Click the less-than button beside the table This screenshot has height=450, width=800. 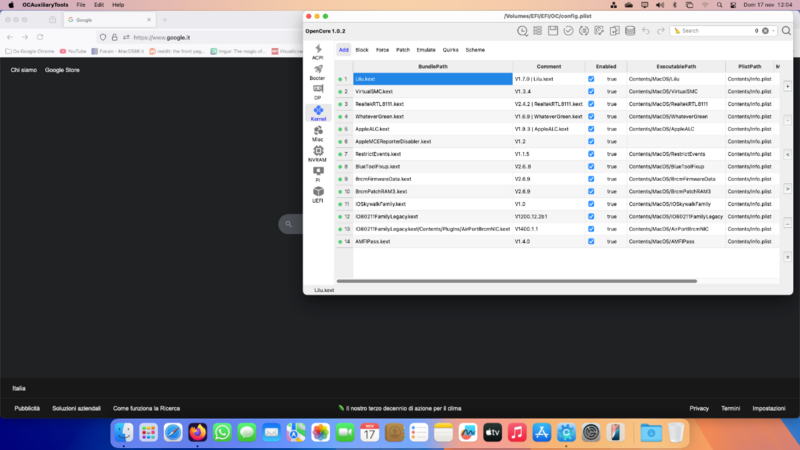click(x=787, y=155)
